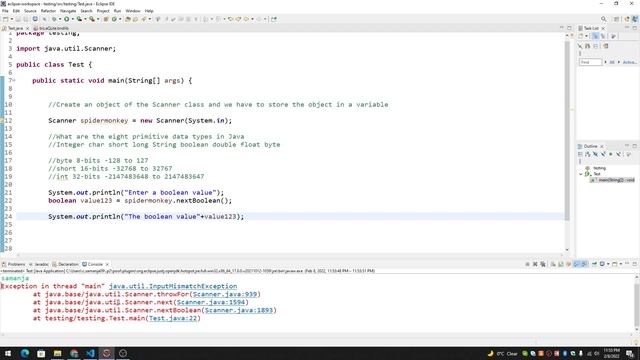Click the Debug bug icon in toolbar
Screen dimensions: 640x360
[54, 19]
